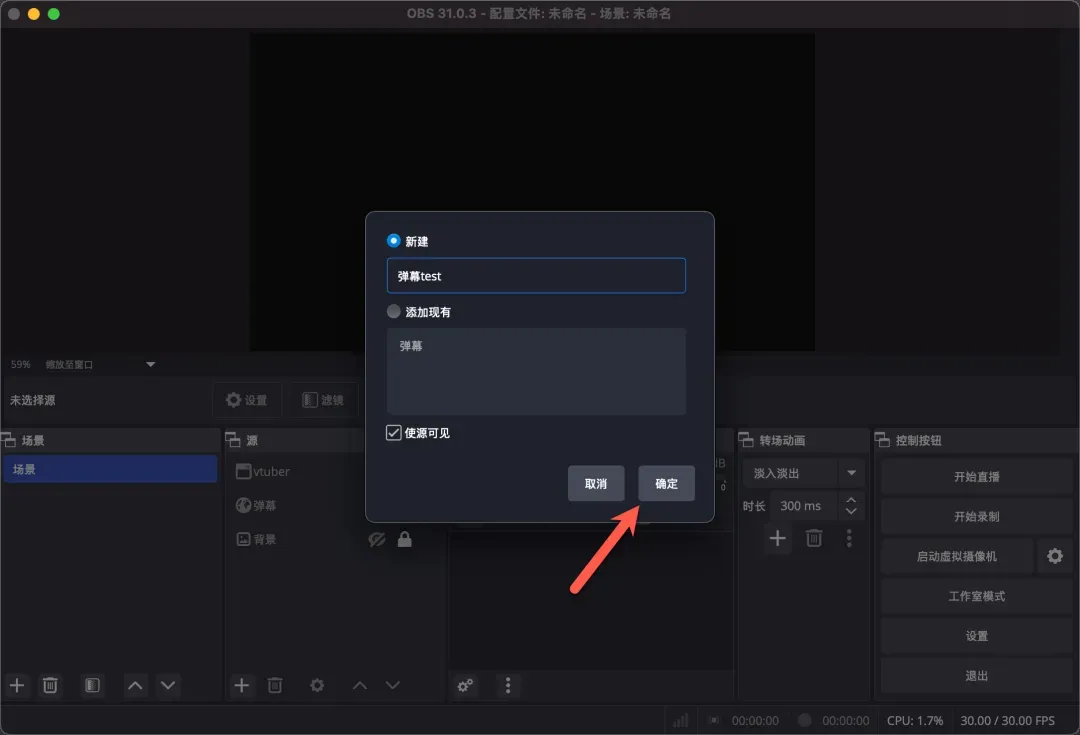Toggle 工作室模式 studio mode
Viewport: 1080px width, 735px height.
977,596
